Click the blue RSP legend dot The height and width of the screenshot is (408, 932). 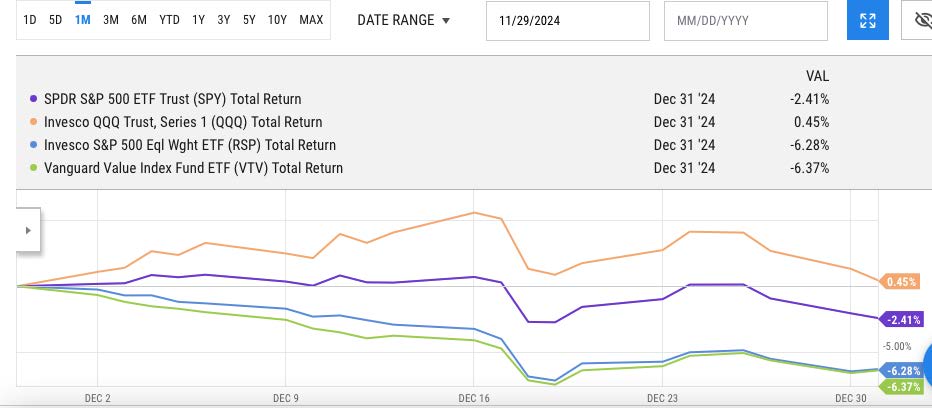coord(33,145)
